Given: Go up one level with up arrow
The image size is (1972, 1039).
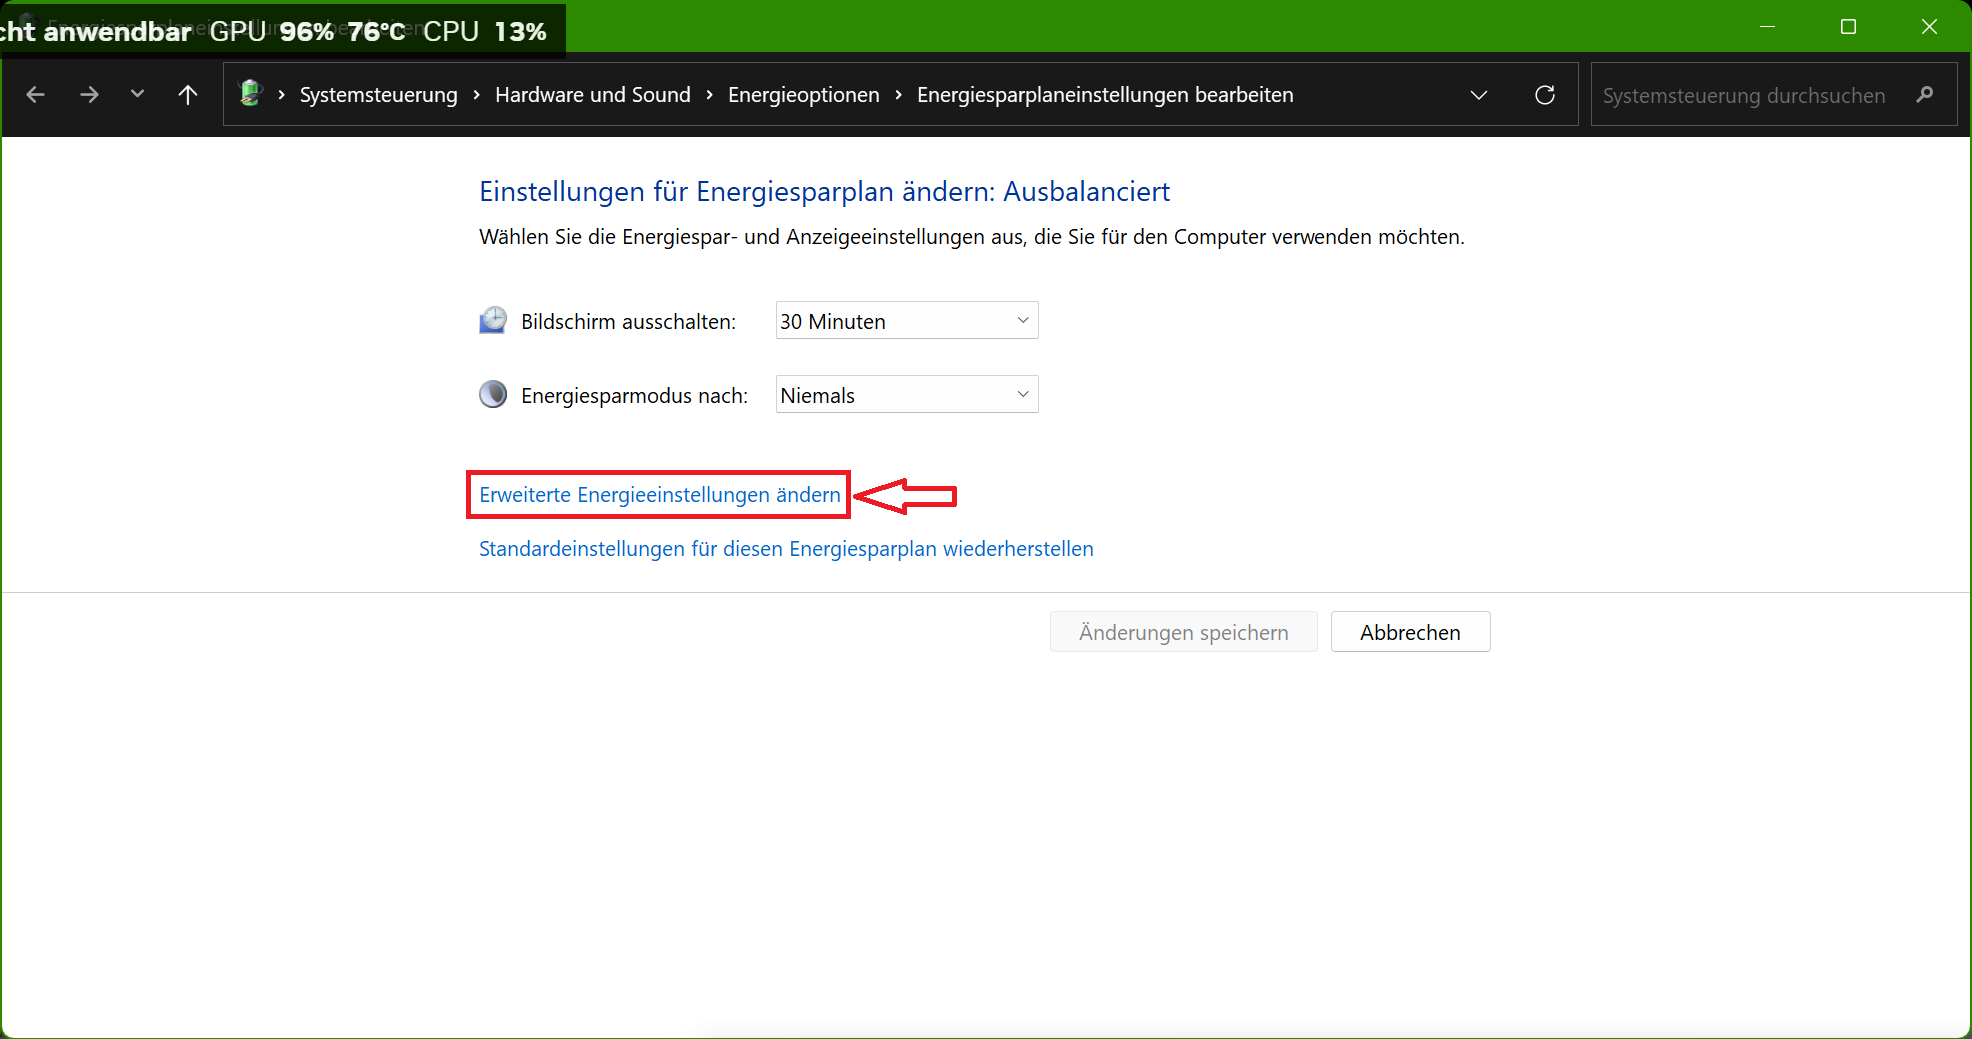Looking at the screenshot, I should tap(188, 95).
